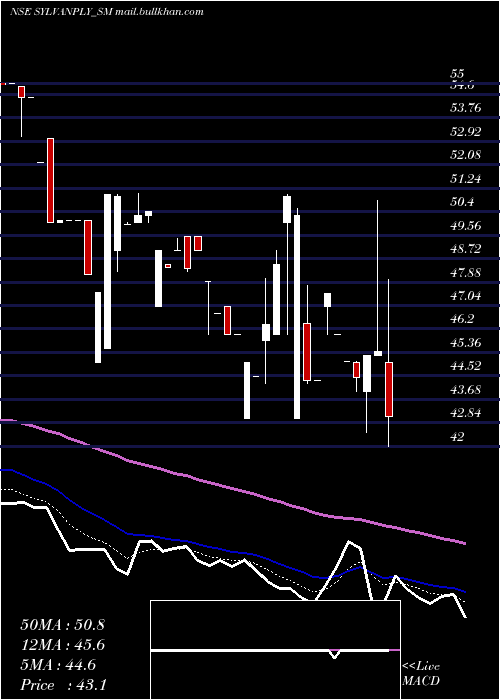Click the 53.76 price axis label
Screen dimensions: 500x700
tap(466, 108)
